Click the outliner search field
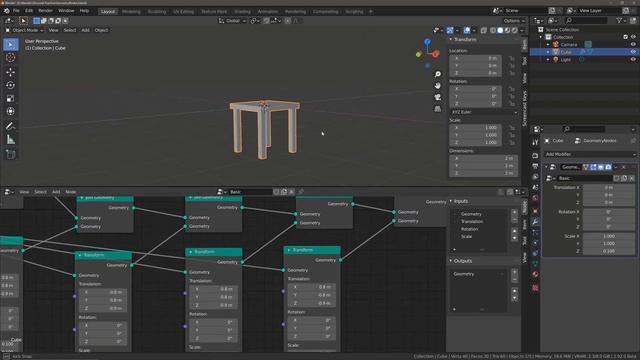Viewport: 640px width, 360px height. 587,20
